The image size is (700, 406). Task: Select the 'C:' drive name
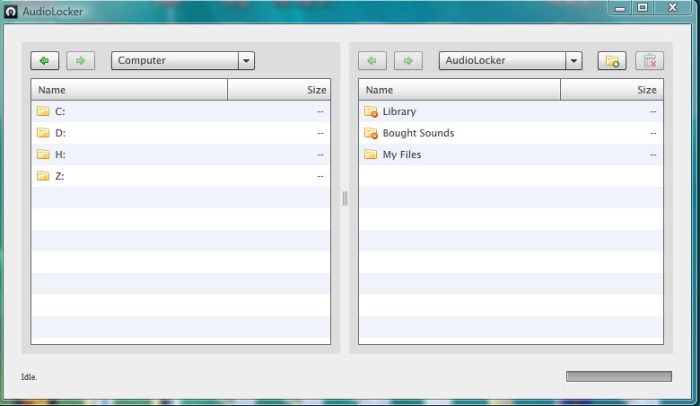coord(60,112)
